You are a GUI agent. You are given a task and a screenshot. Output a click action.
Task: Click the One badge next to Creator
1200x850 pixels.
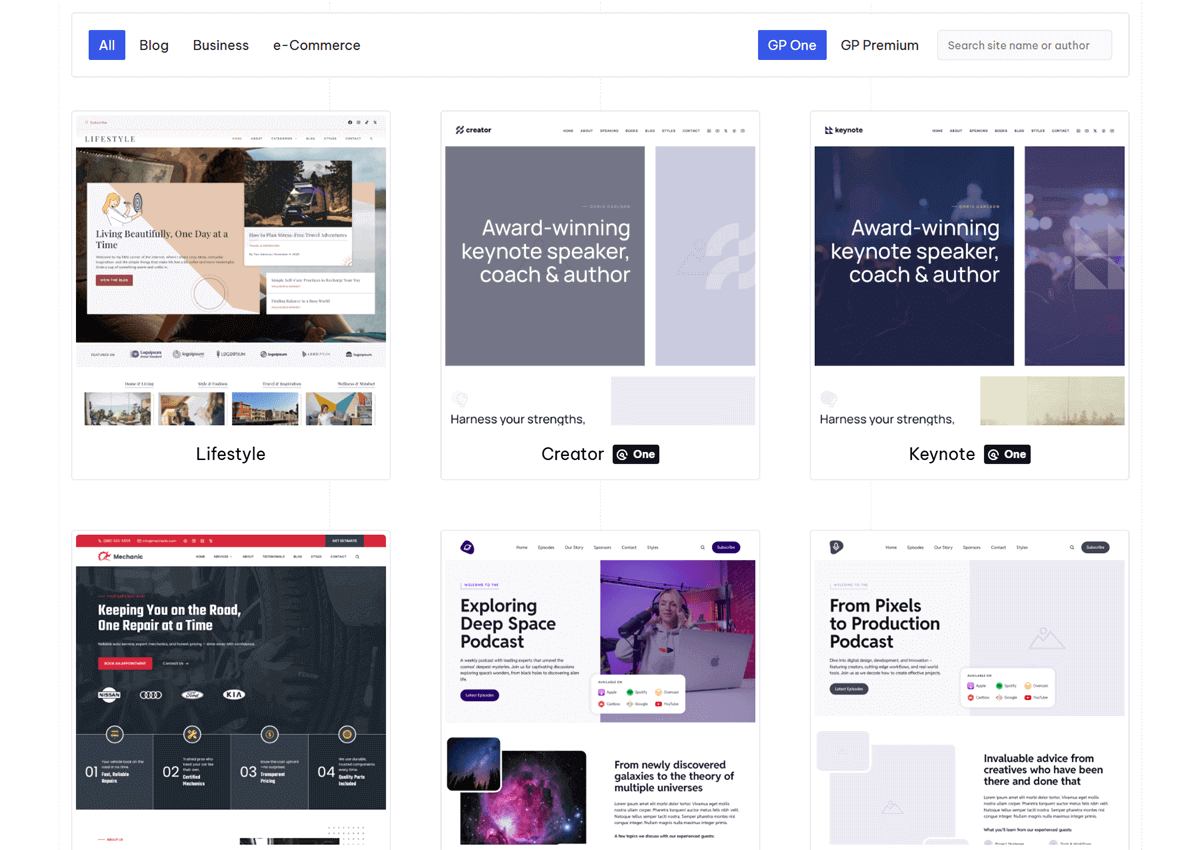click(x=636, y=454)
